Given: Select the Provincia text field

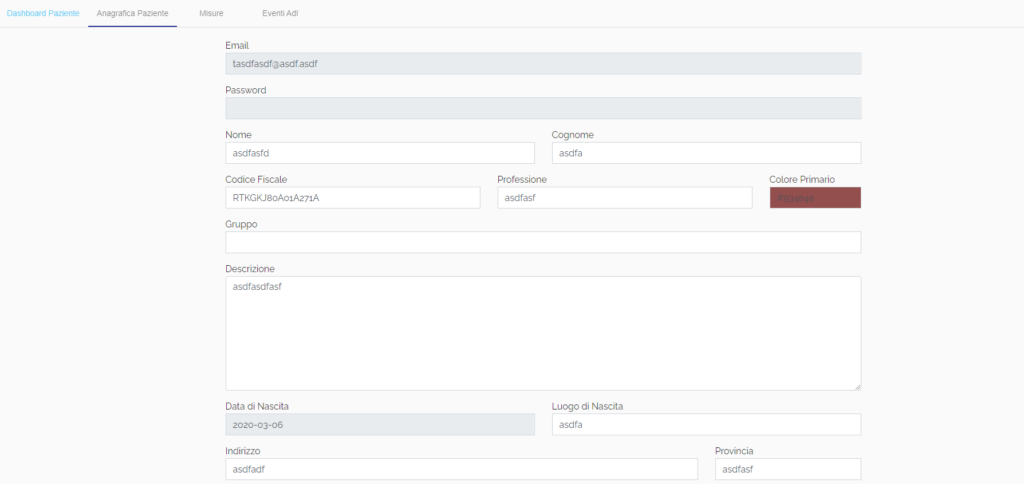Looking at the screenshot, I should click(x=788, y=469).
